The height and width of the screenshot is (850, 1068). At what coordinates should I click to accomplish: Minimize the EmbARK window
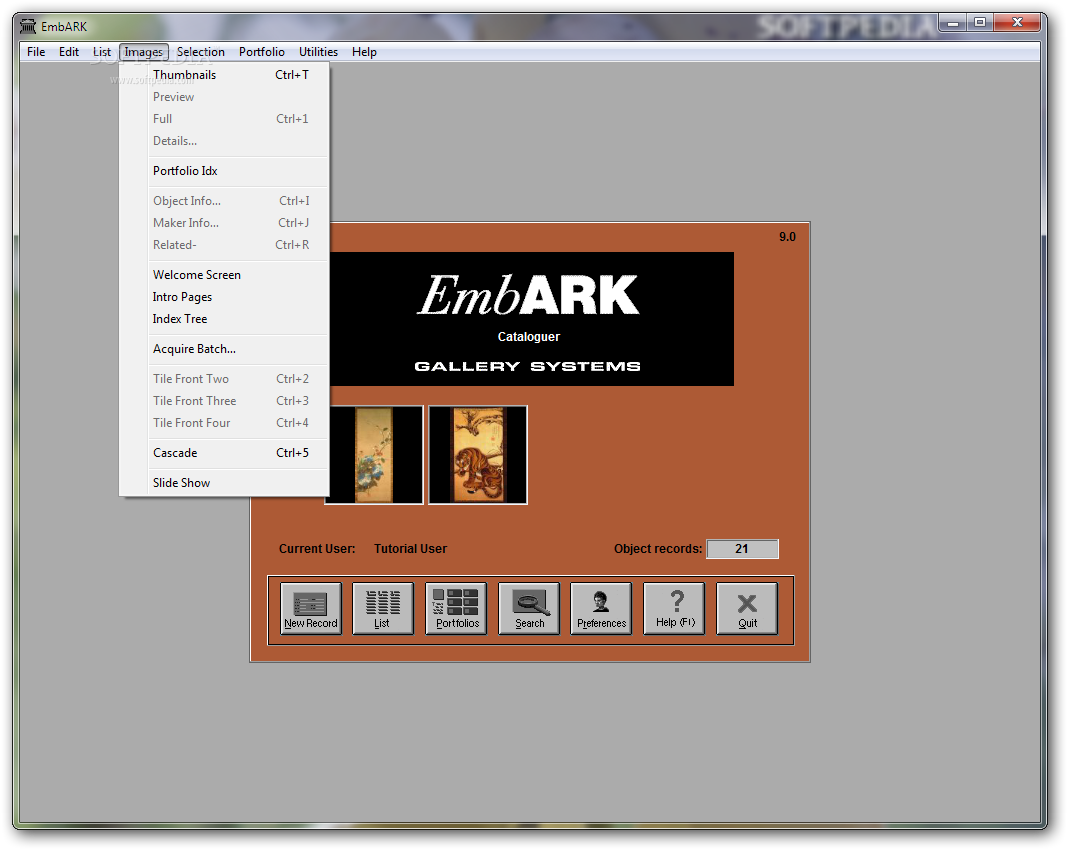[x=953, y=24]
